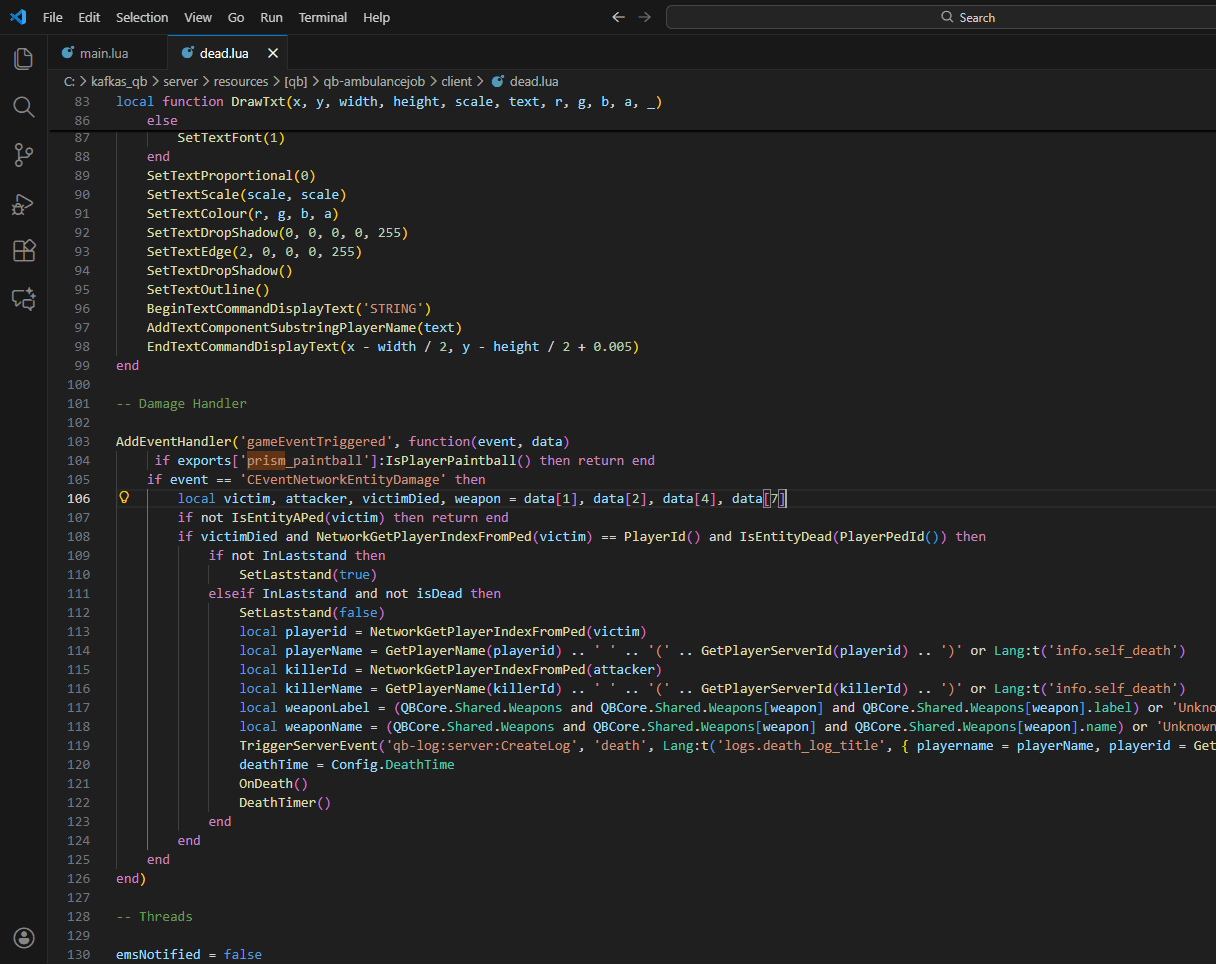
Task: Go back using the navigation arrow
Action: coord(618,17)
